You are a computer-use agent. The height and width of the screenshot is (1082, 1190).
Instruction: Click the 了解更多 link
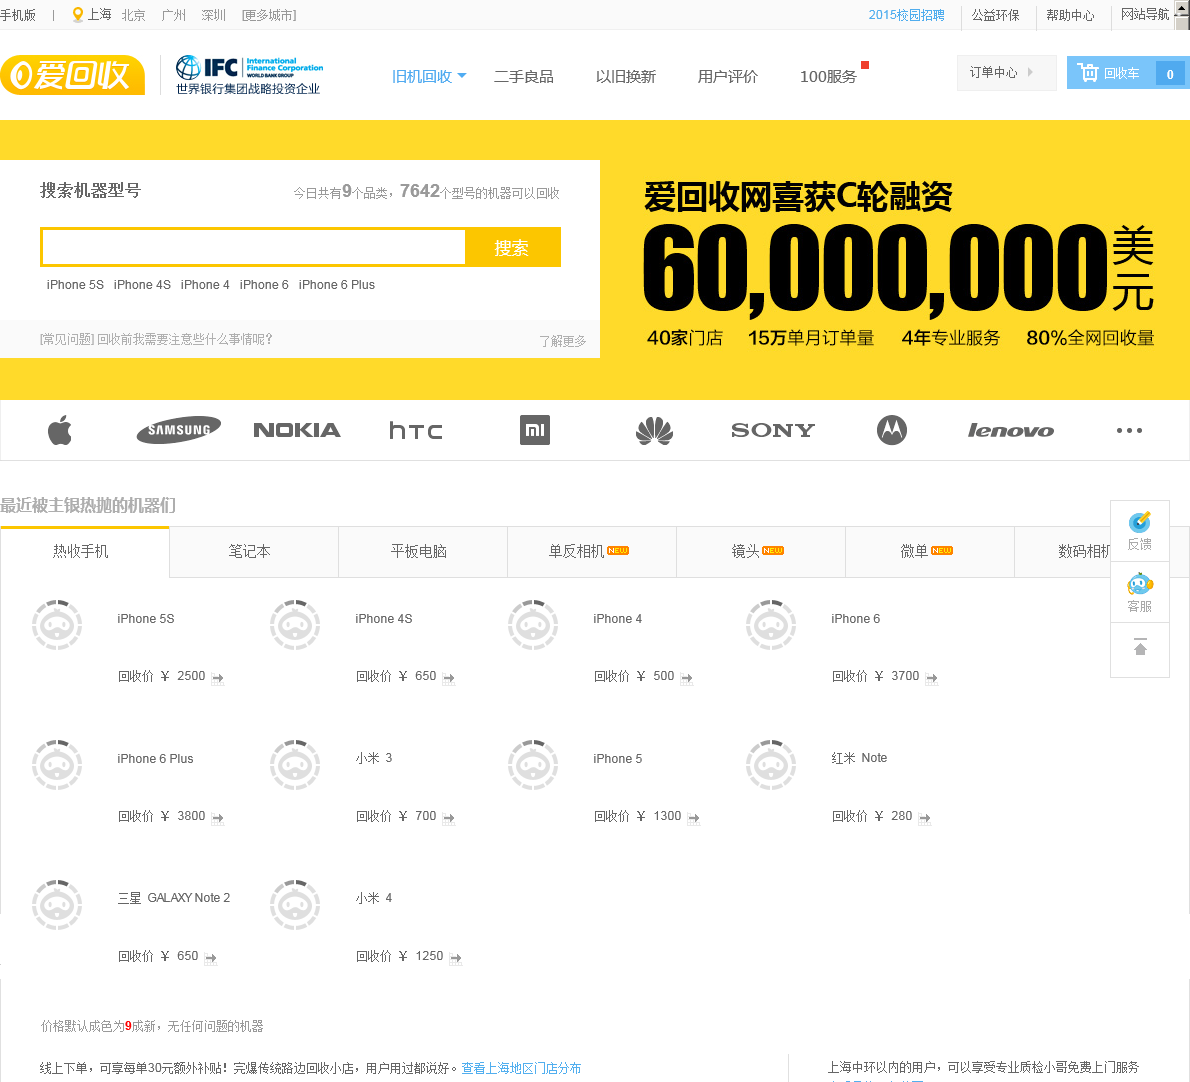(x=563, y=341)
